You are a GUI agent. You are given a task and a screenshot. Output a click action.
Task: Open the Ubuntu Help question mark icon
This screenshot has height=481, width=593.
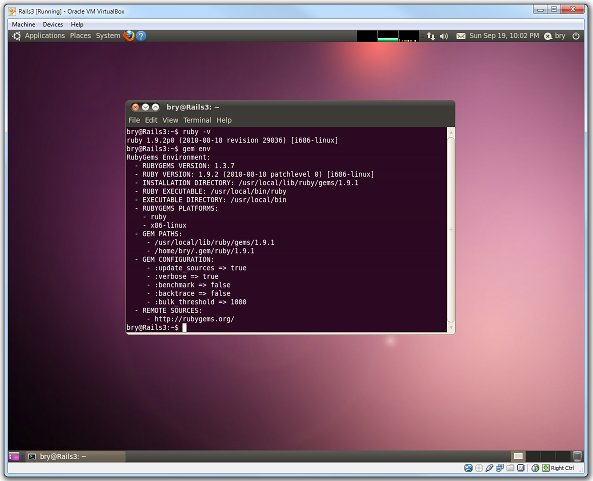tap(141, 36)
